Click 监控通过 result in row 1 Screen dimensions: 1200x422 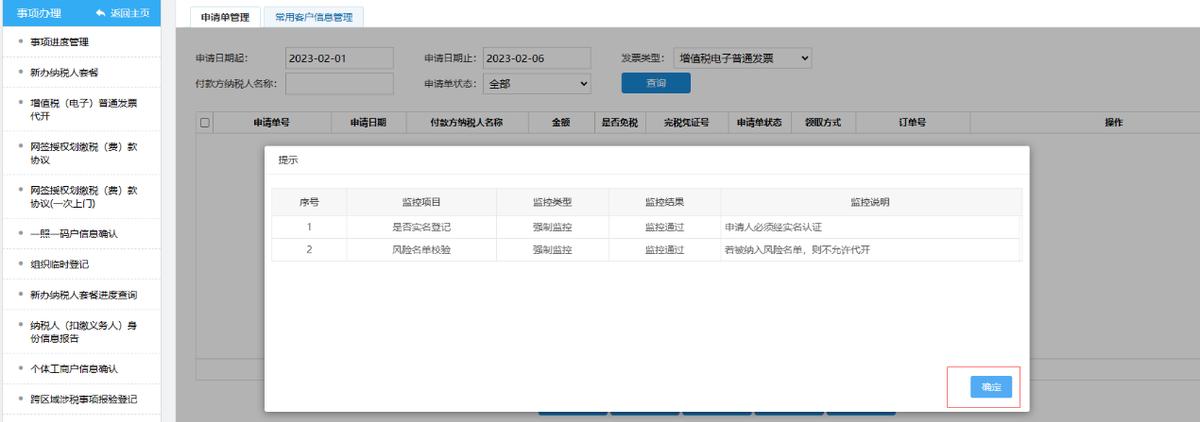[664, 227]
